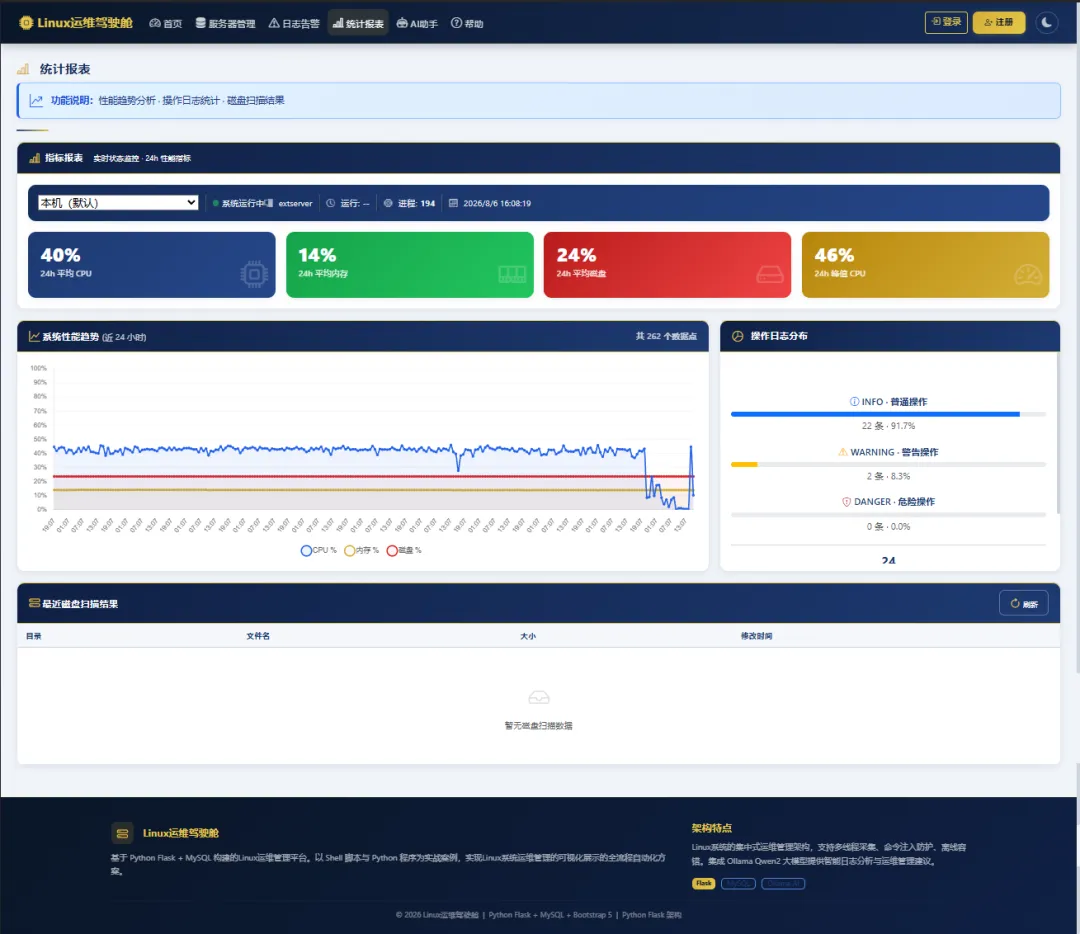
Task: Toggle the 内存 % legend series
Action: 362,550
